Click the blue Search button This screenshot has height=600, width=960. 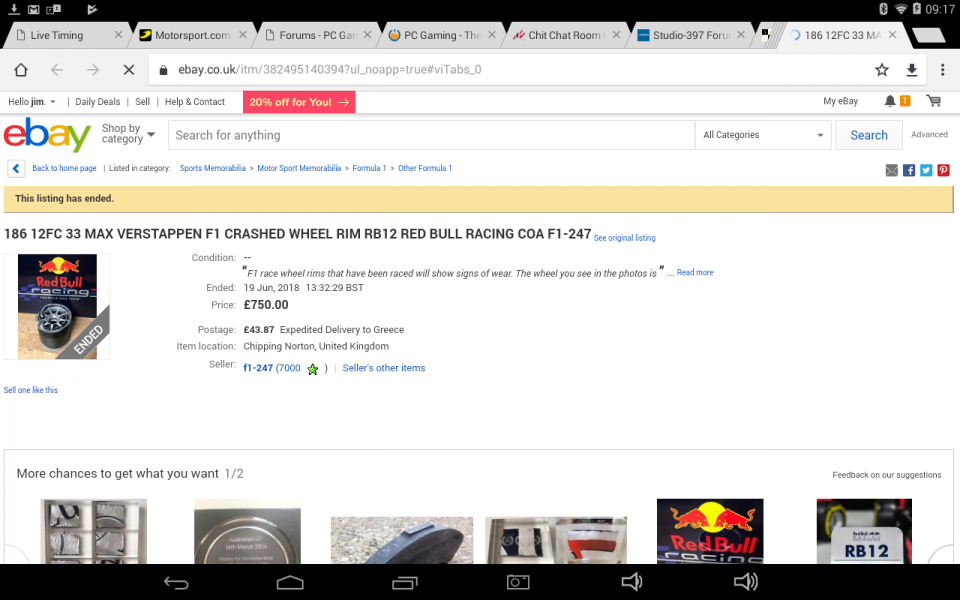pyautogui.click(x=869, y=135)
